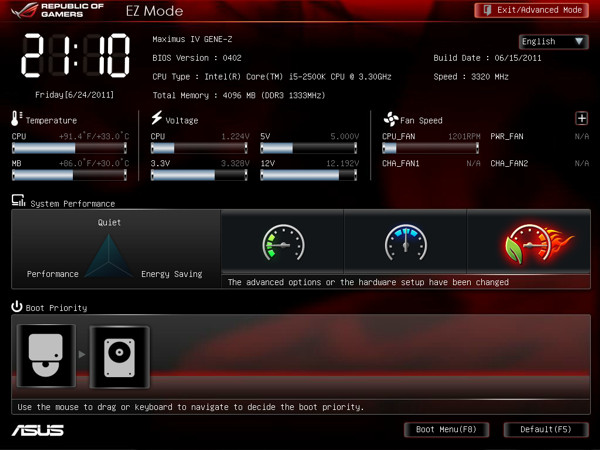600x450 pixels.
Task: Click the Boot Priority power icon
Action: [x=16, y=307]
